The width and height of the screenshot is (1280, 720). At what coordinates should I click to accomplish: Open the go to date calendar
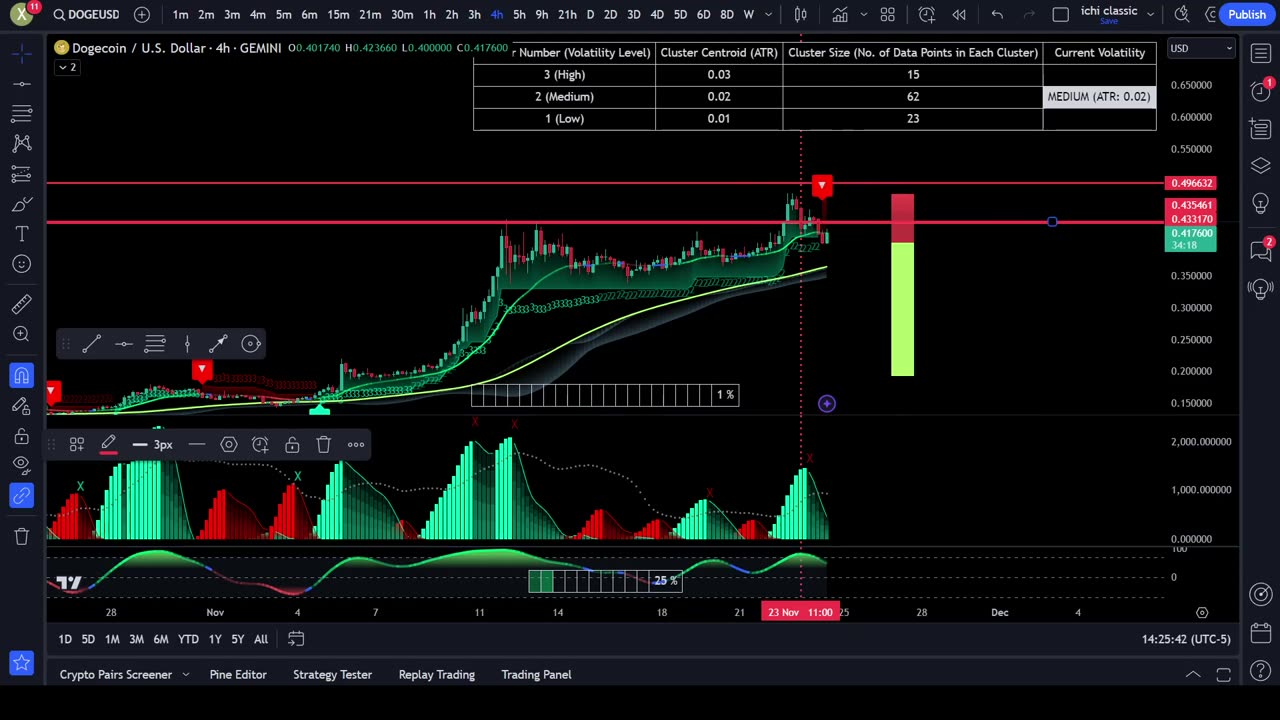296,639
